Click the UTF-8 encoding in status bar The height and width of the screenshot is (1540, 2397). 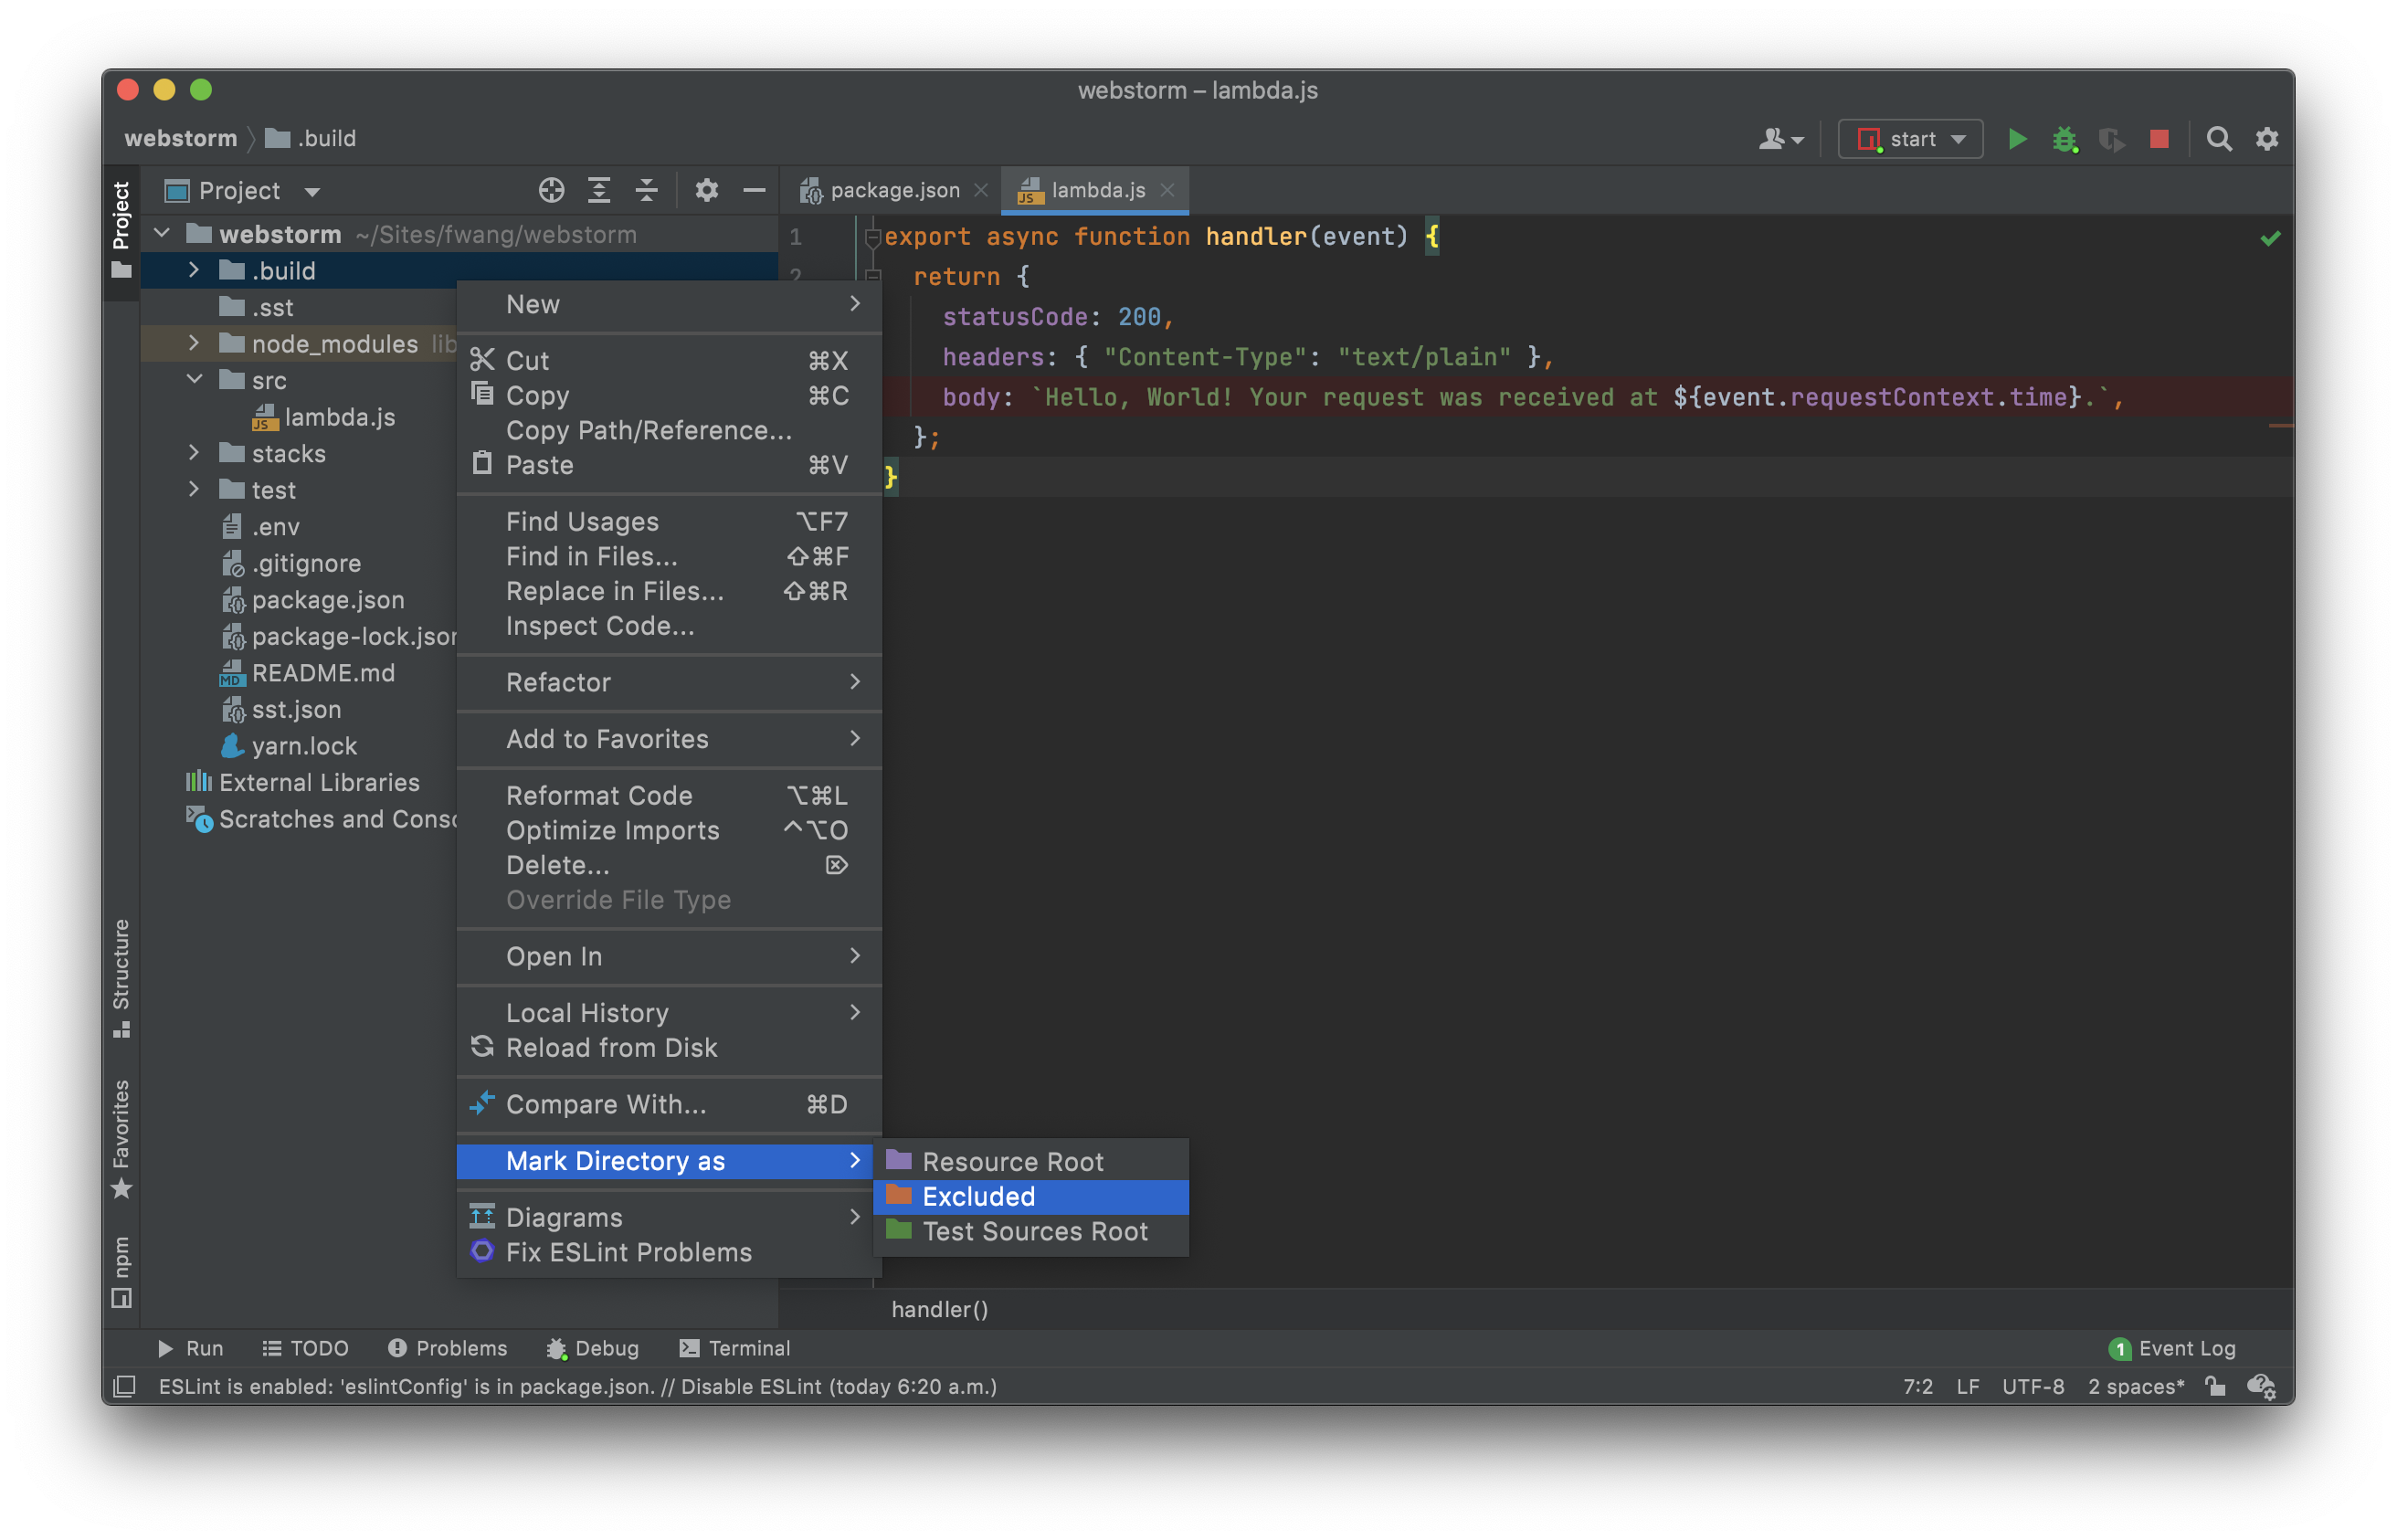[x=2033, y=1386]
